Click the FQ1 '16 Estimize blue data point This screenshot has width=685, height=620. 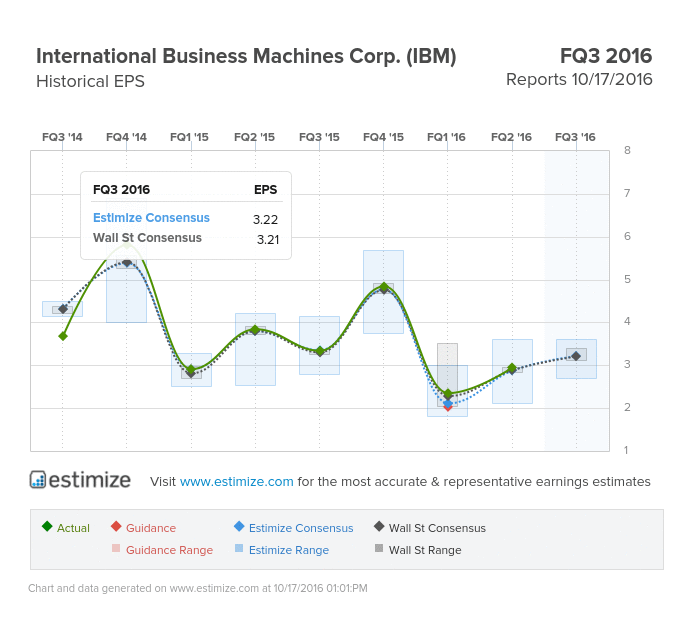(448, 404)
